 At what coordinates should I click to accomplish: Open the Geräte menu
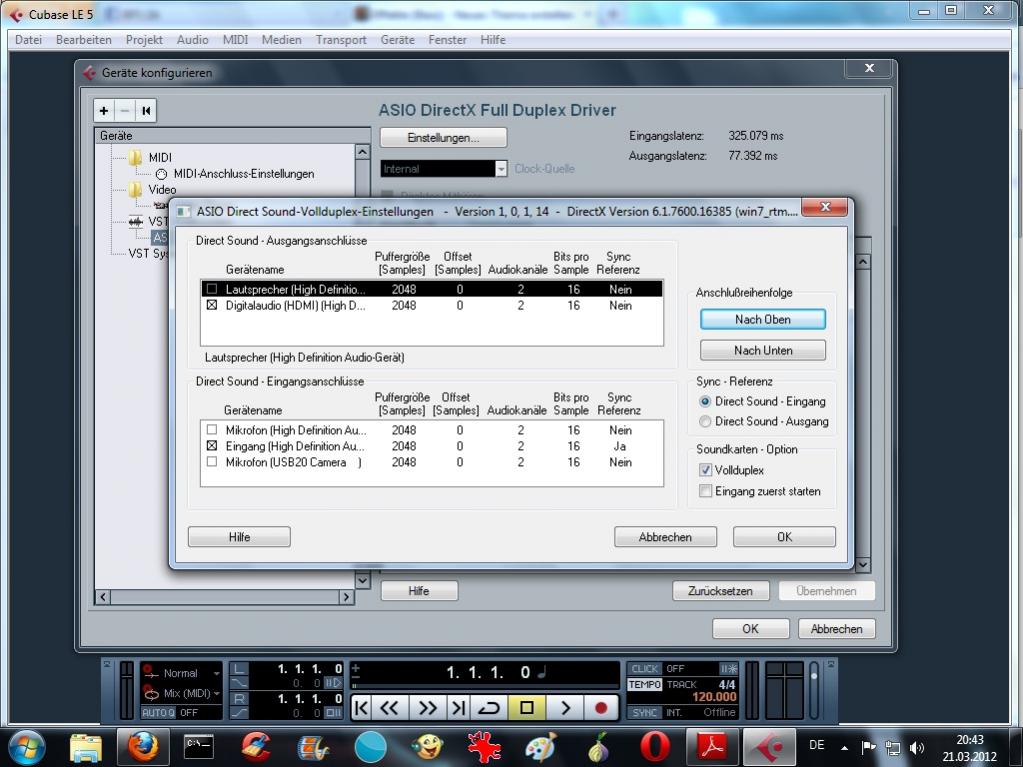397,40
